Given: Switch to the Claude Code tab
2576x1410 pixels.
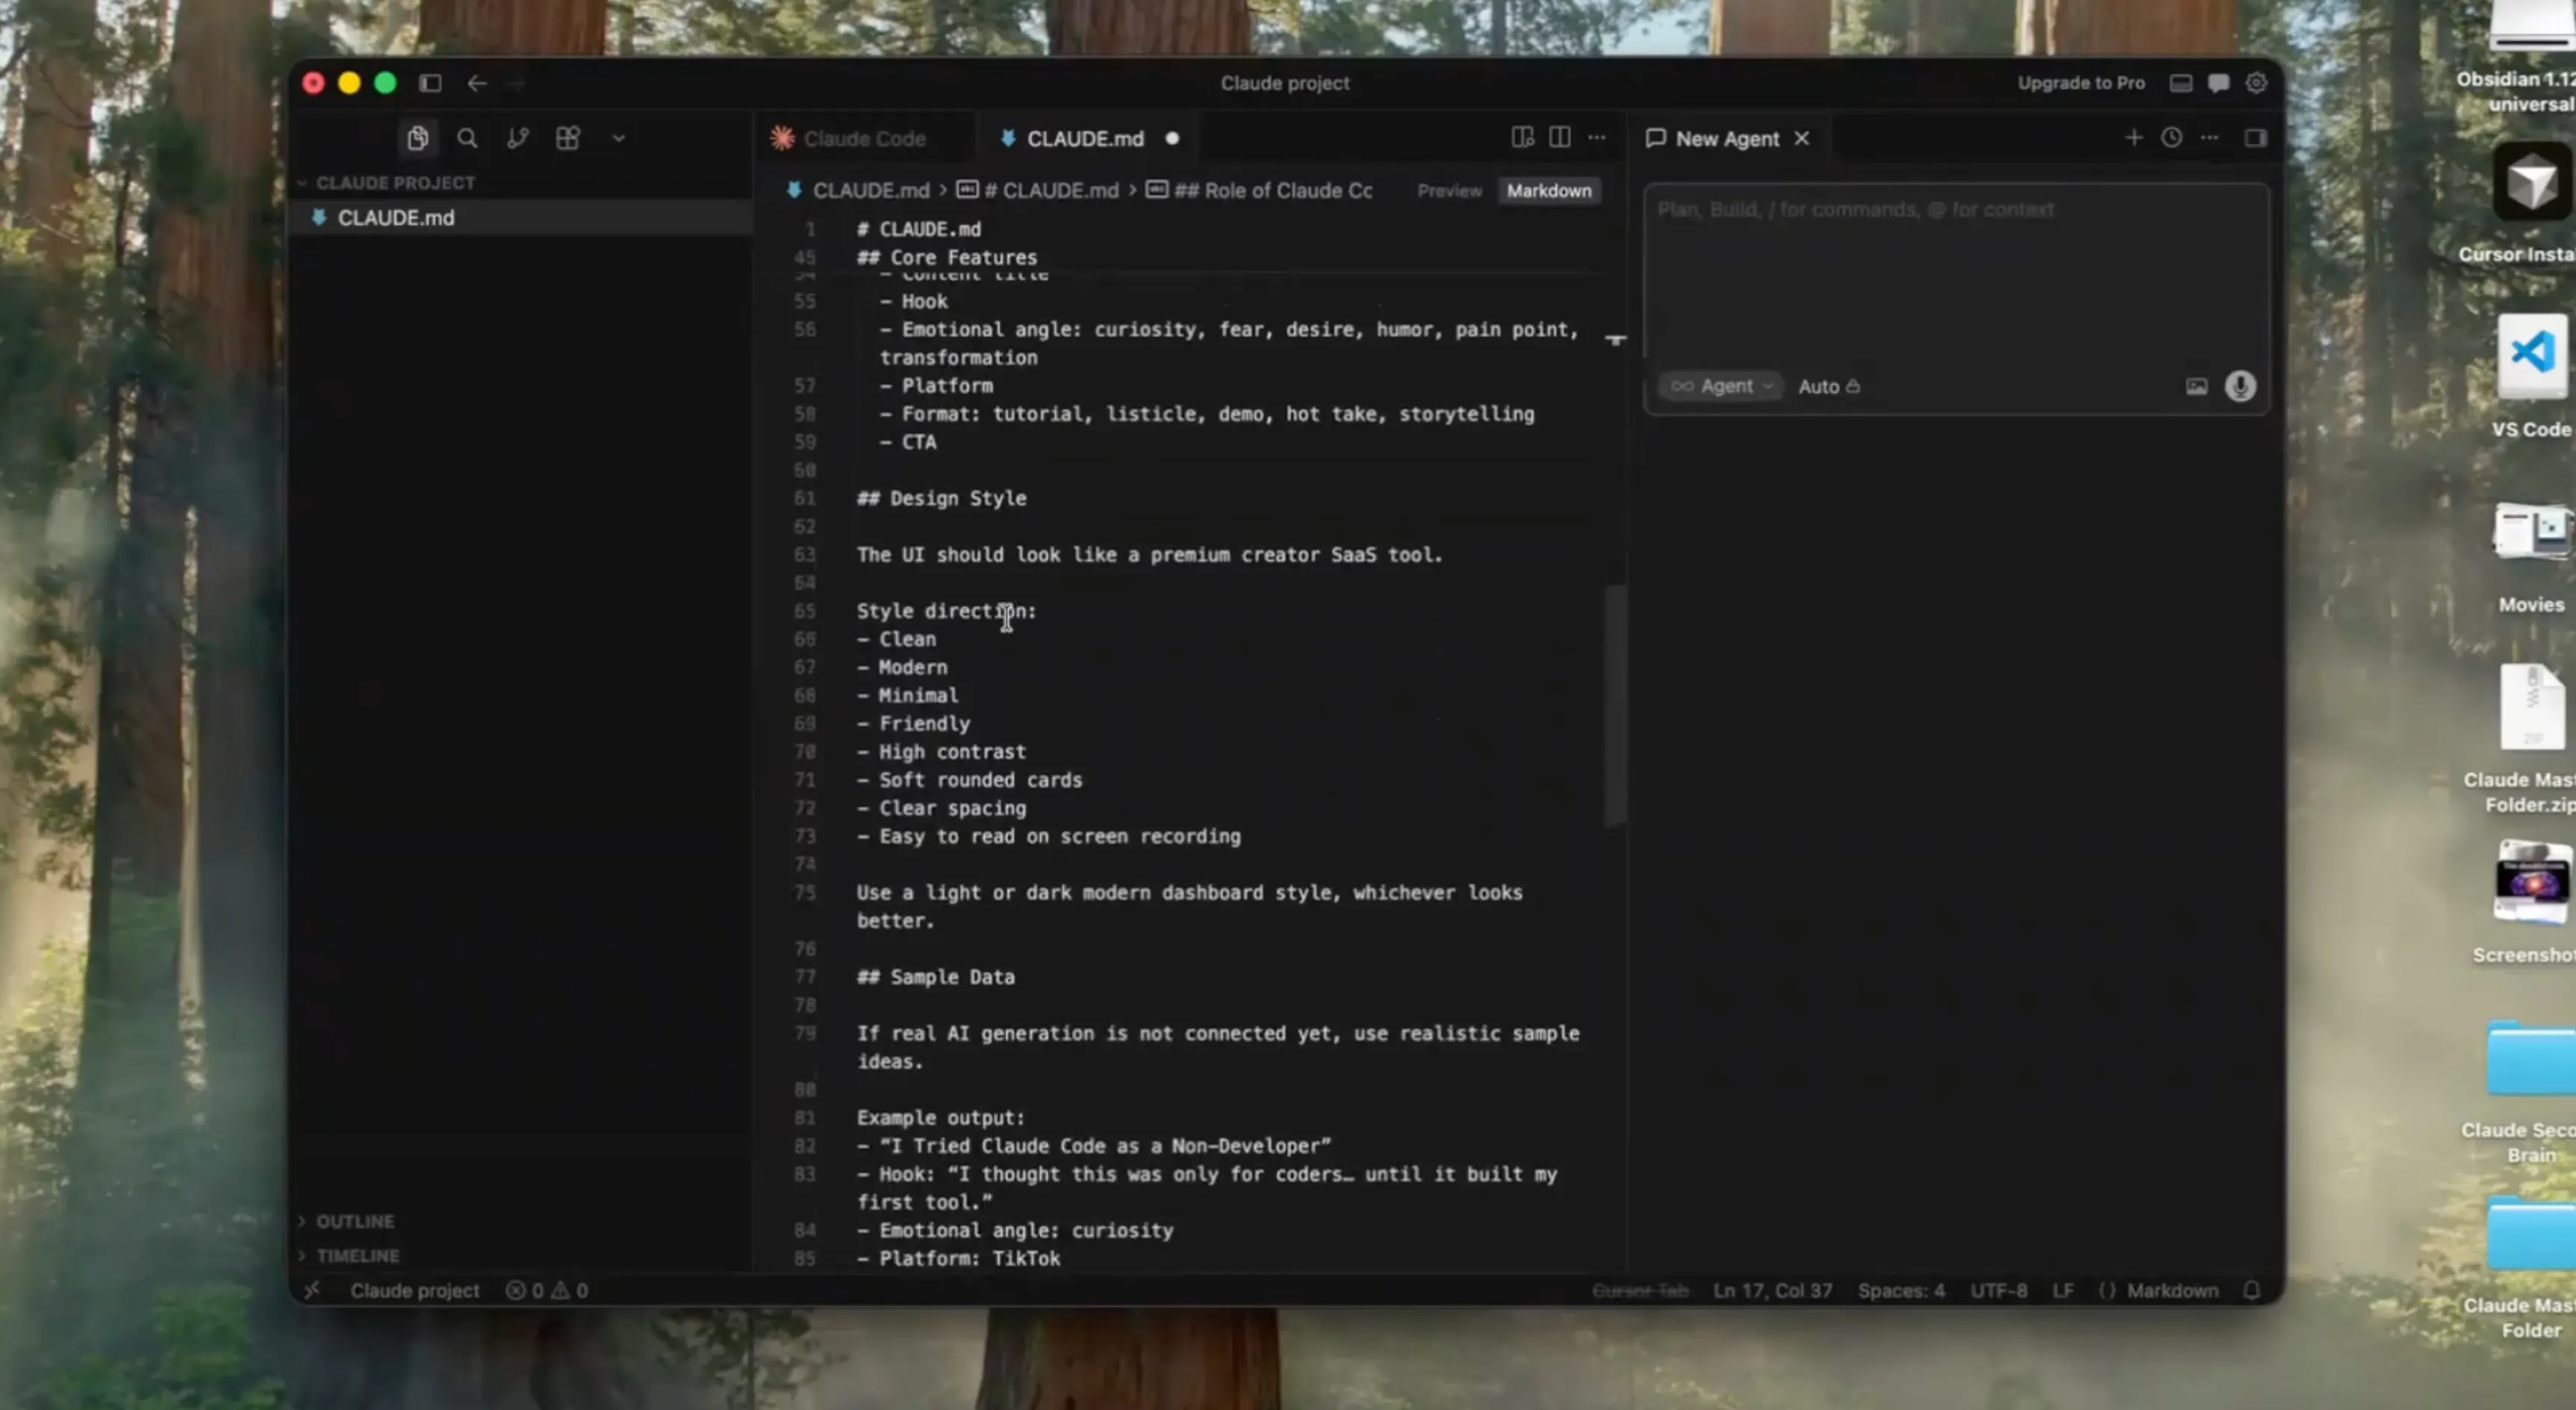Looking at the screenshot, I should 849,139.
